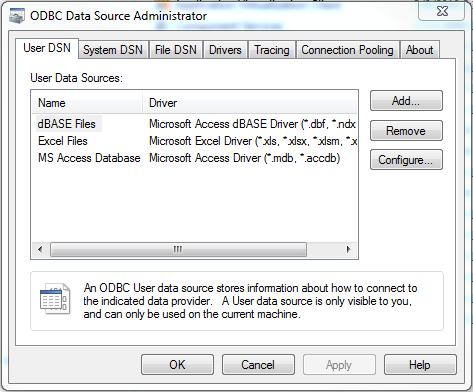This screenshot has width=473, height=392.
Task: Close the ODBC Data Source Administrator window
Action: (x=442, y=11)
